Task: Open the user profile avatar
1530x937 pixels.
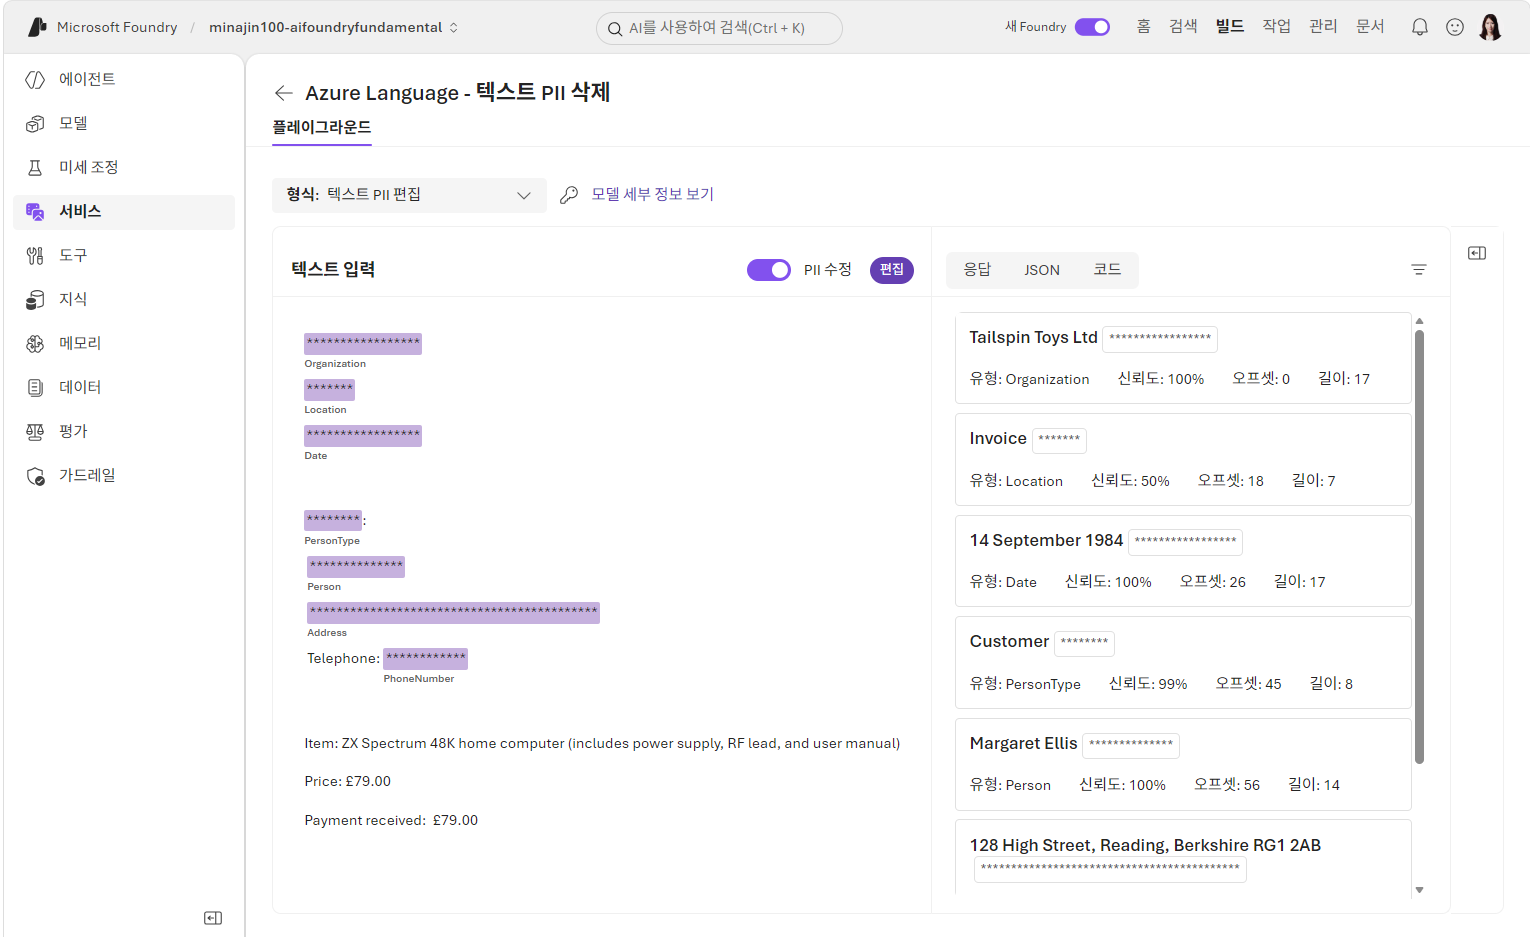Action: tap(1490, 27)
